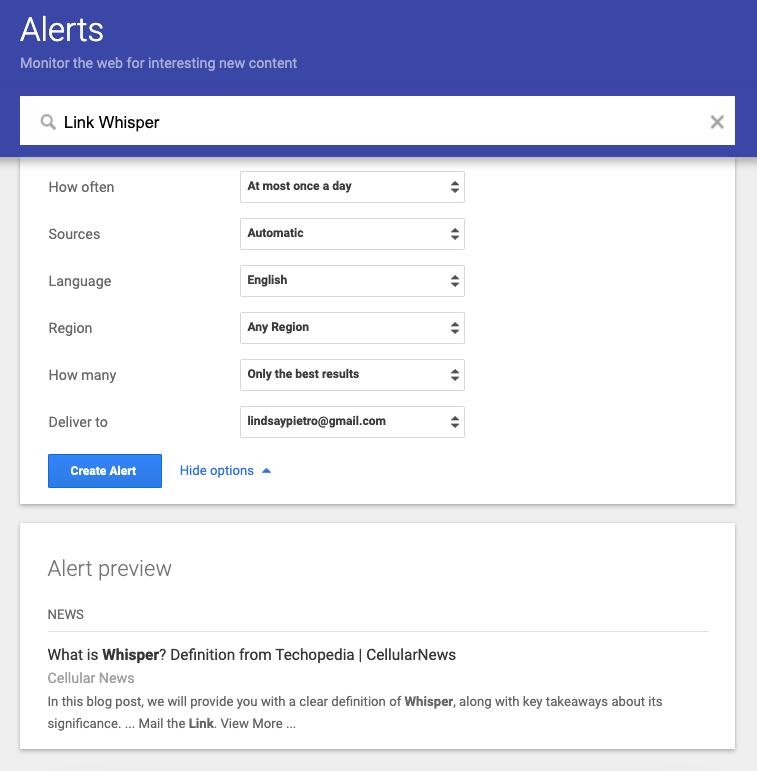Viewport: 757px width, 771px height.
Task: Open the What is Whisper news headline
Action: (x=252, y=655)
